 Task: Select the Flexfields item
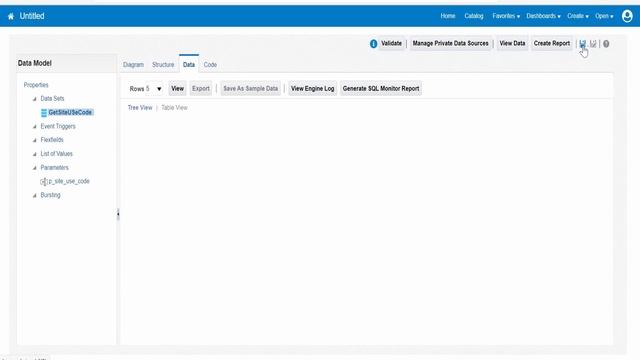click(x=52, y=140)
